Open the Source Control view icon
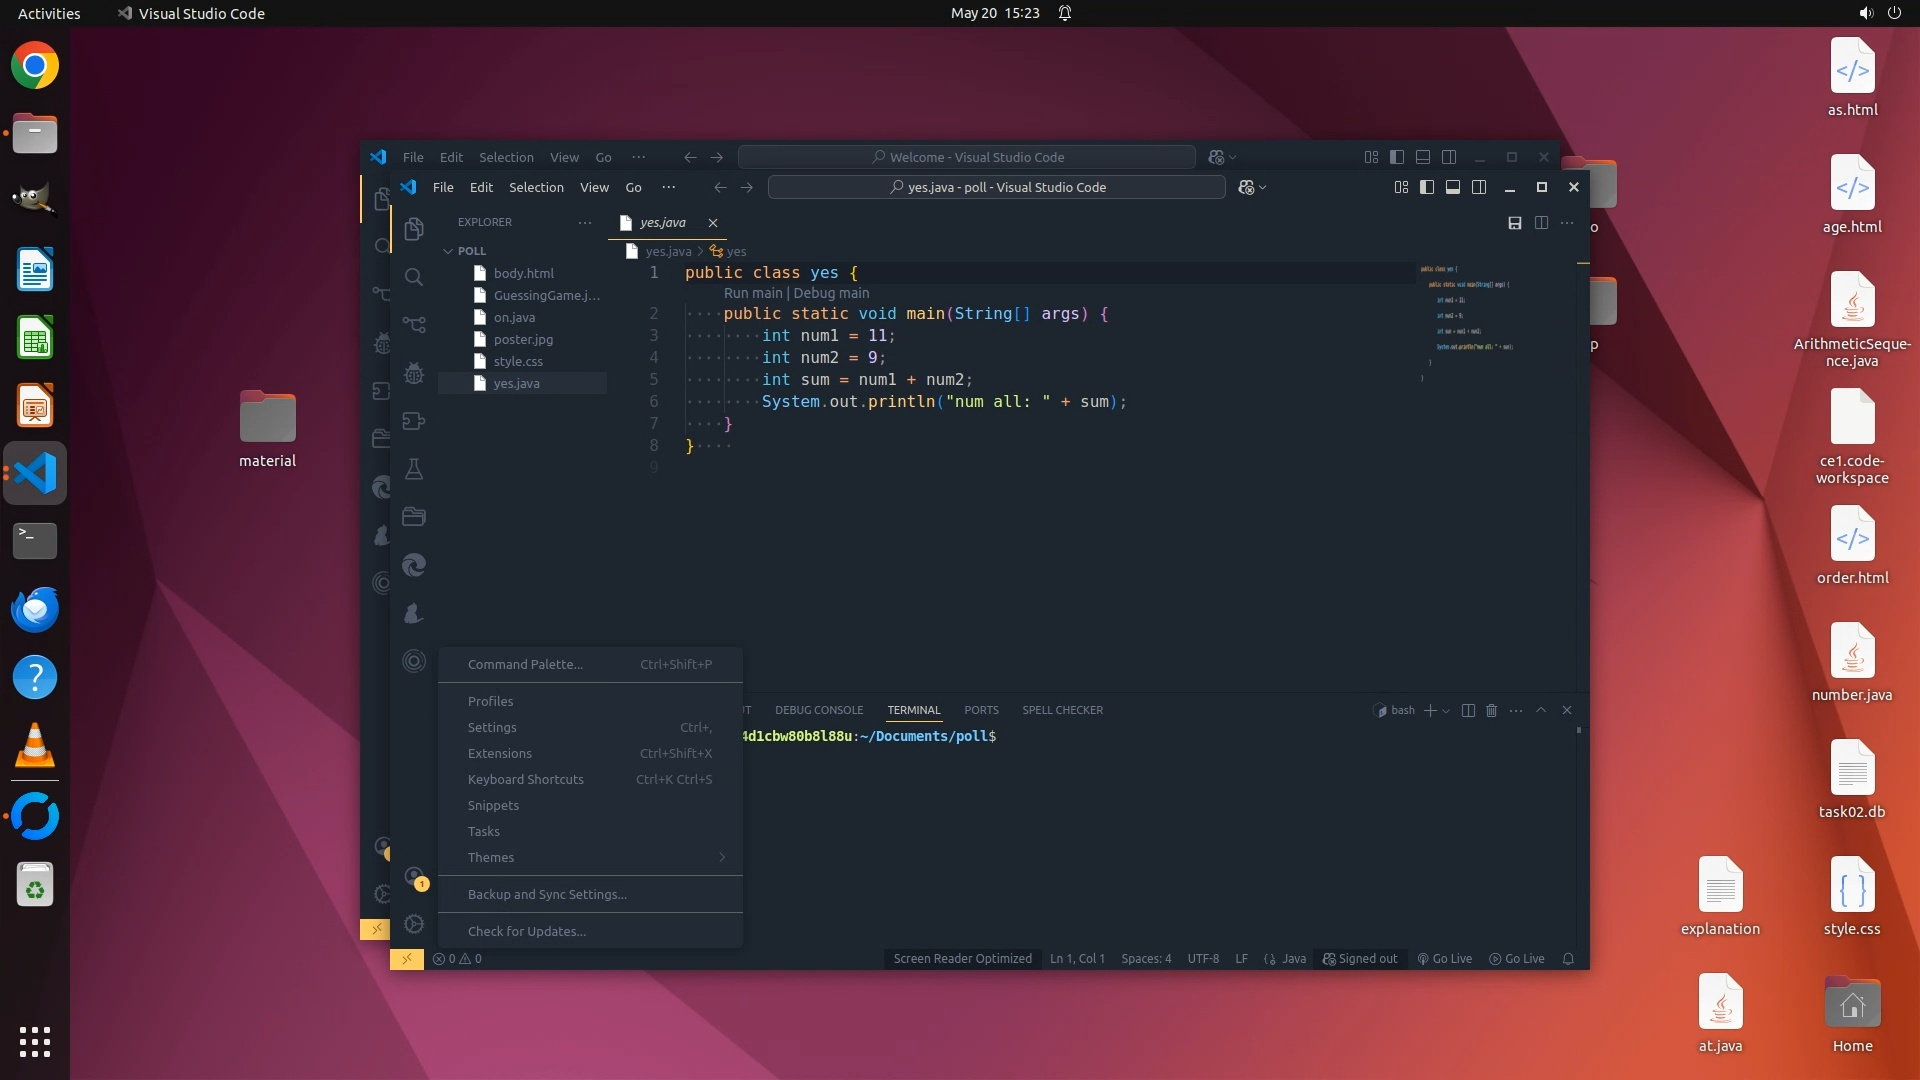The width and height of the screenshot is (1920, 1080). (x=414, y=325)
